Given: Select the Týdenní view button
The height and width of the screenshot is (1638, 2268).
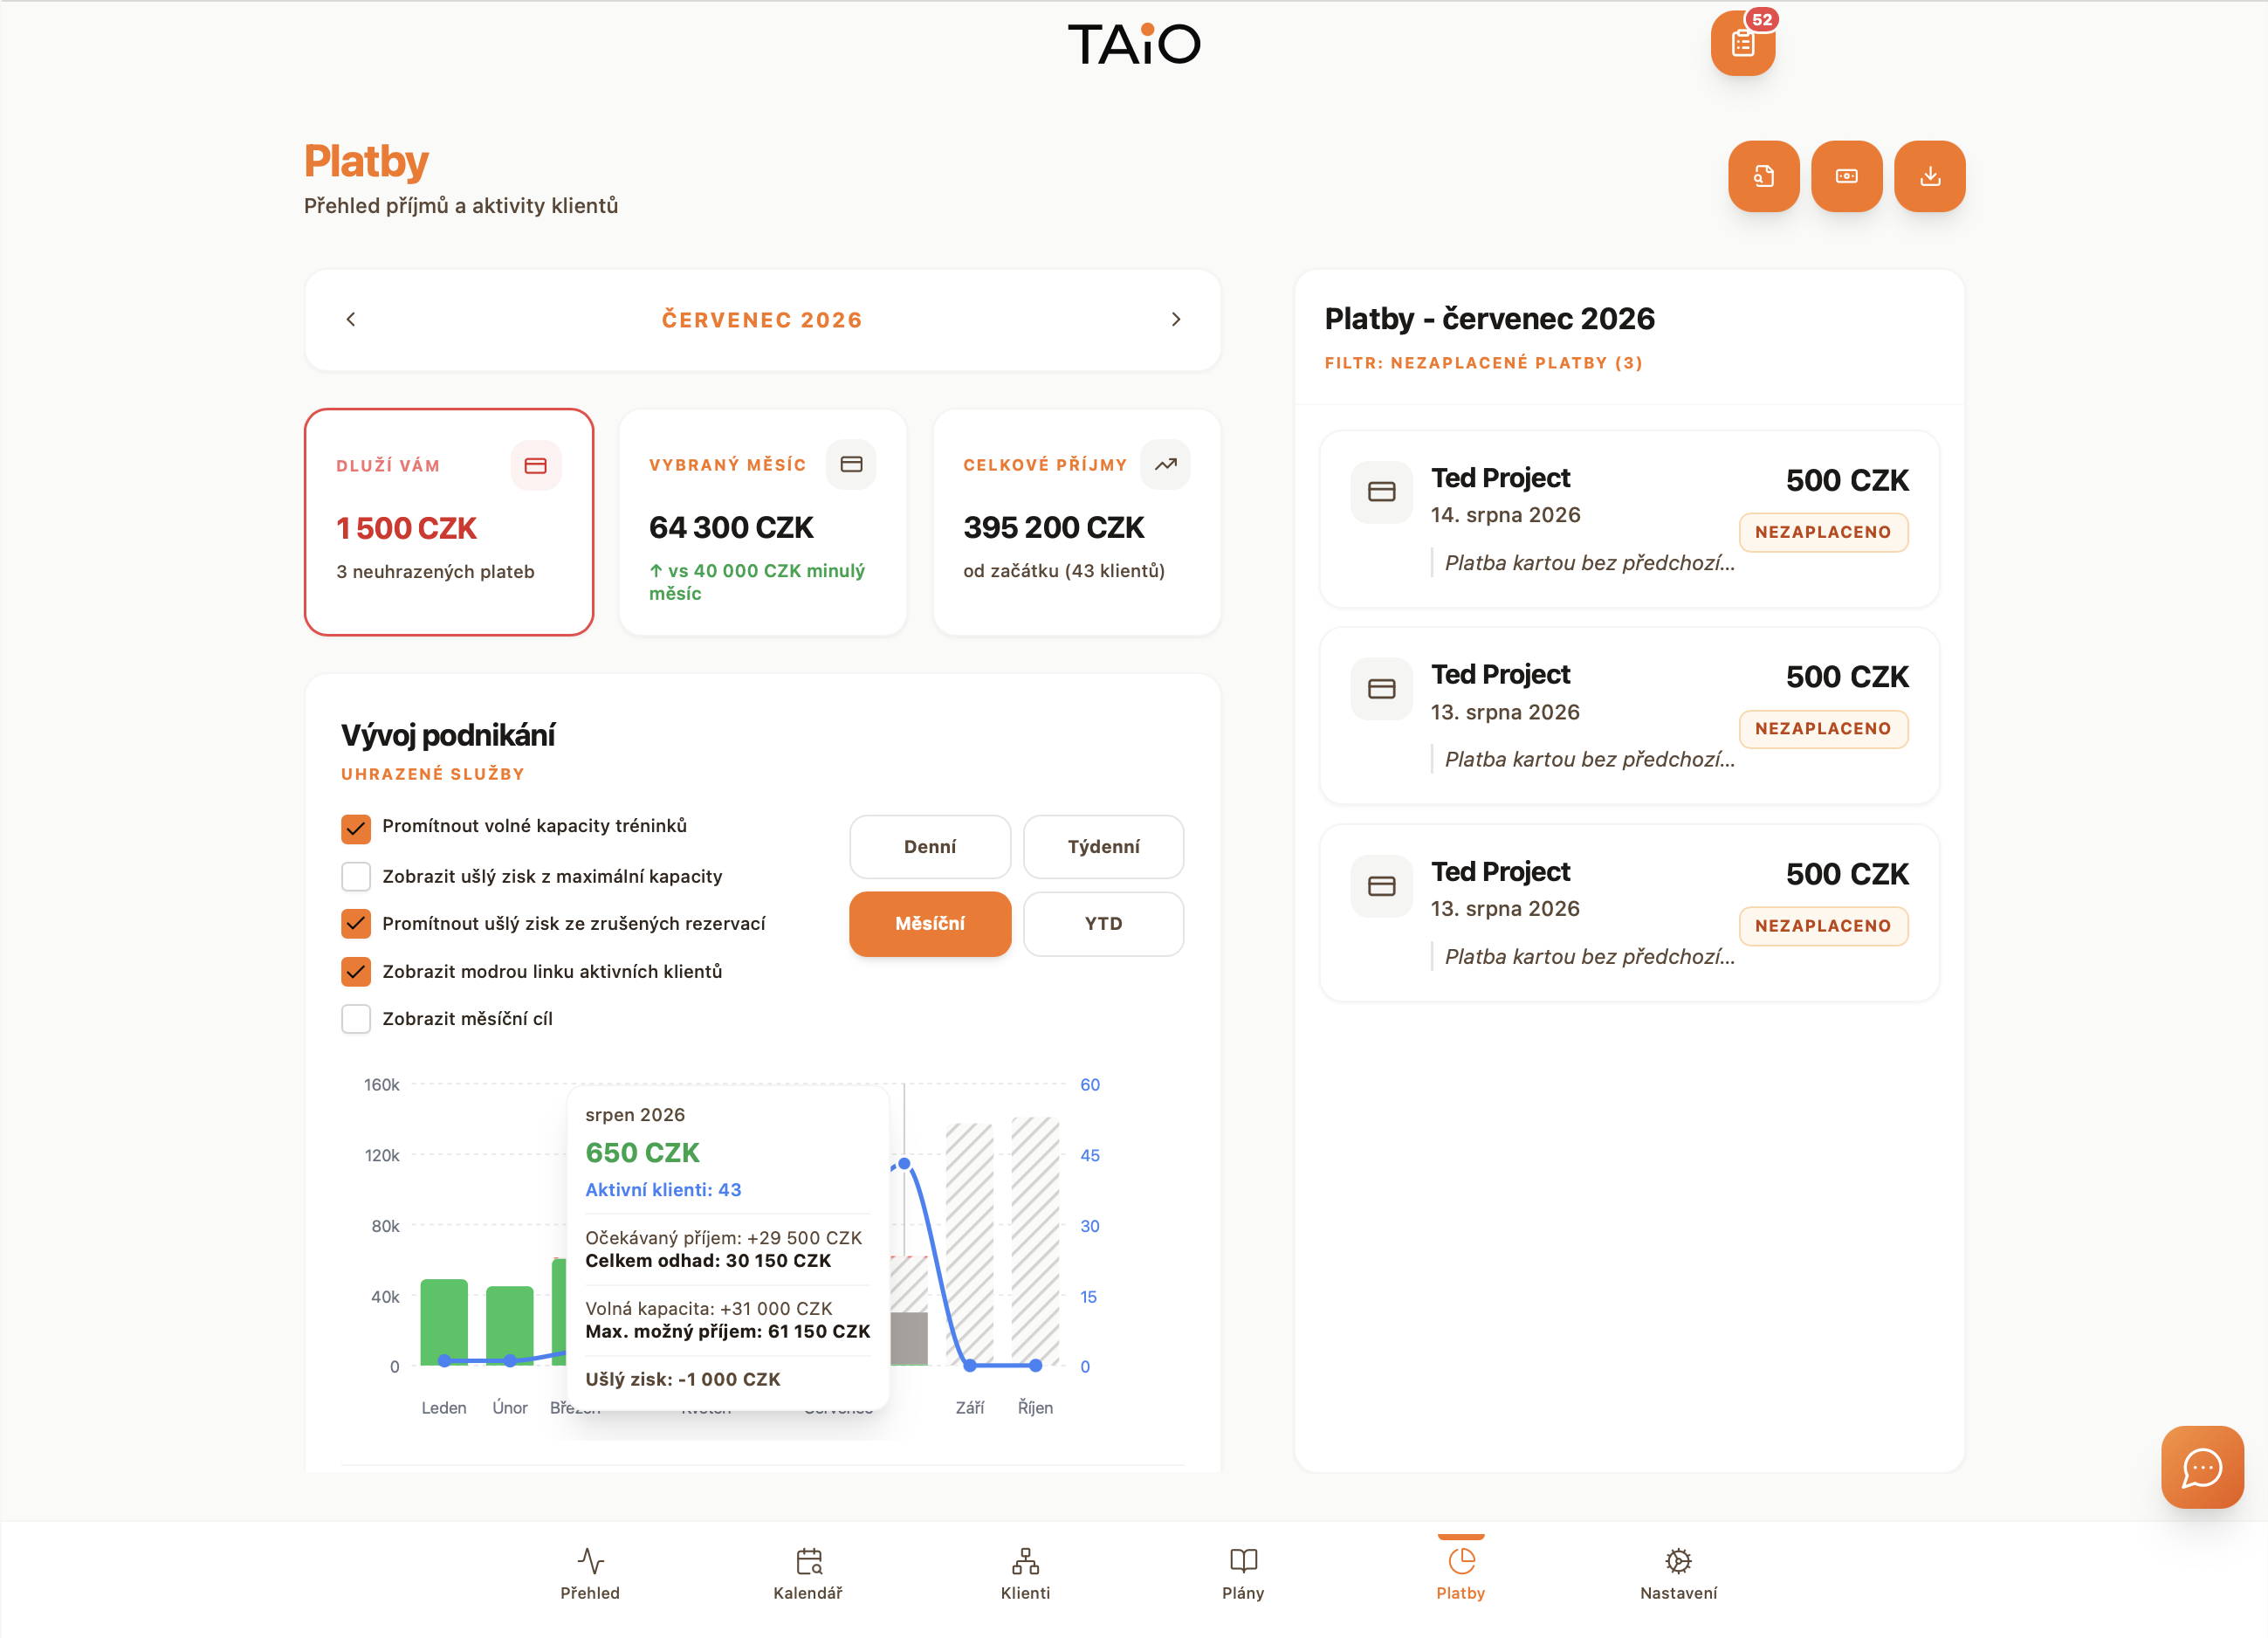Looking at the screenshot, I should click(x=1103, y=846).
